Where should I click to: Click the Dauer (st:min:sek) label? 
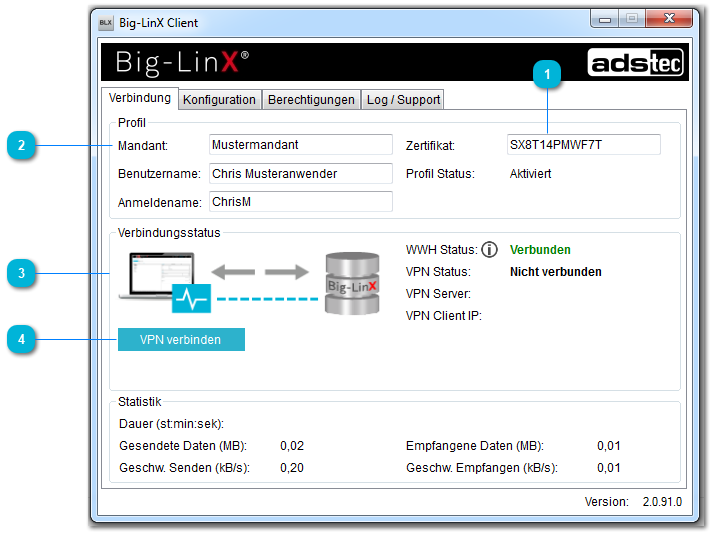[x=171, y=424]
